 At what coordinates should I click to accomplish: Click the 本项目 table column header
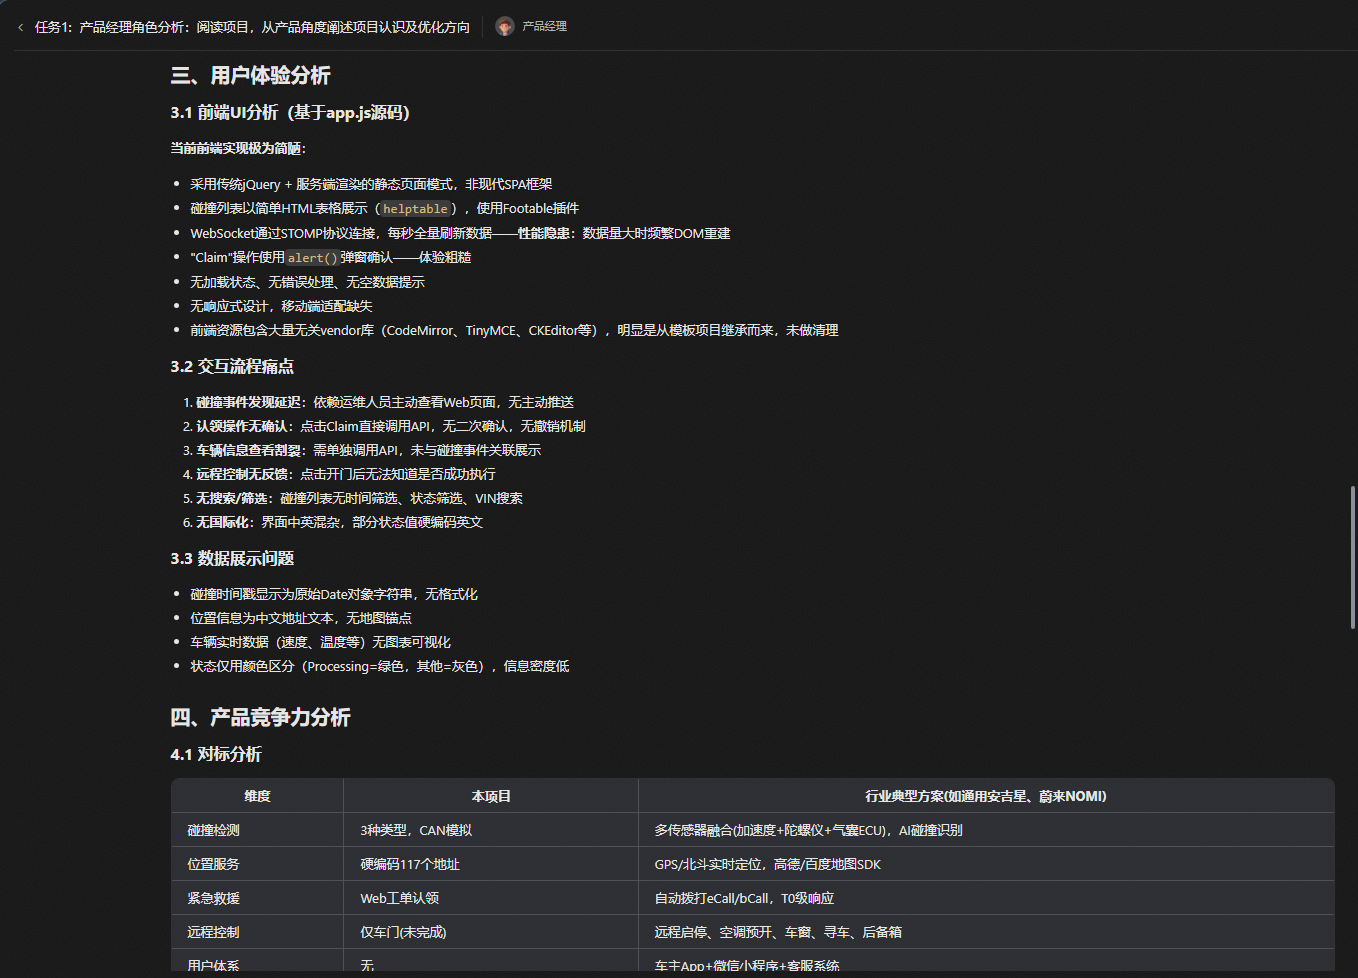click(x=491, y=796)
